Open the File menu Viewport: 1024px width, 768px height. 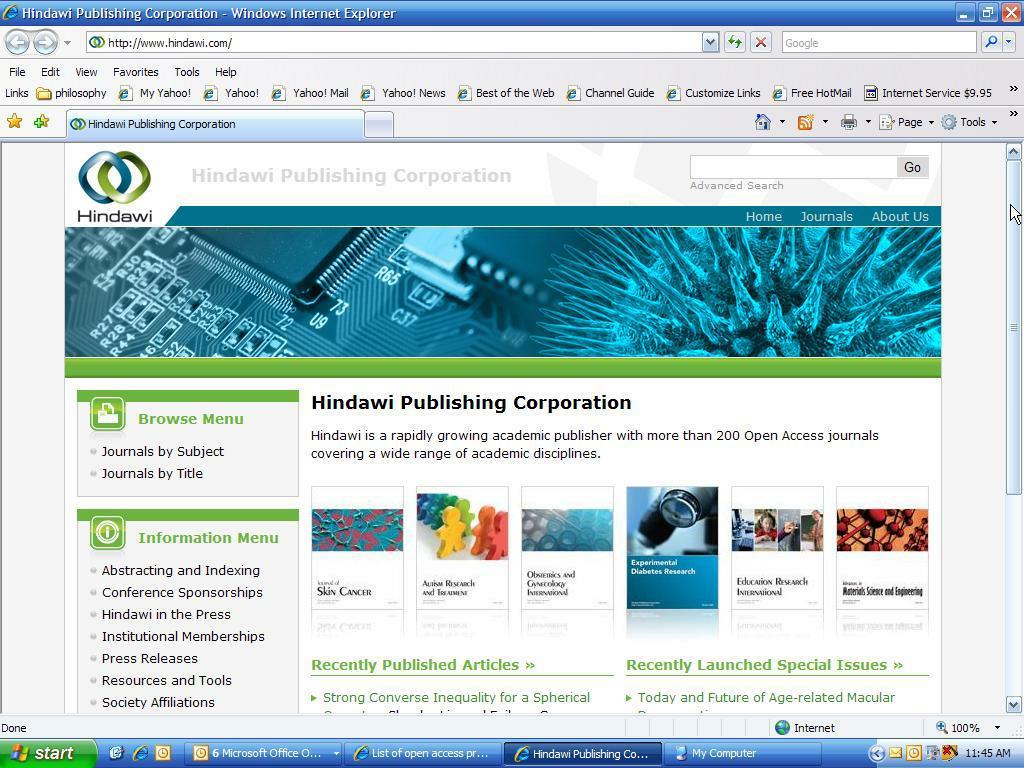[17, 72]
